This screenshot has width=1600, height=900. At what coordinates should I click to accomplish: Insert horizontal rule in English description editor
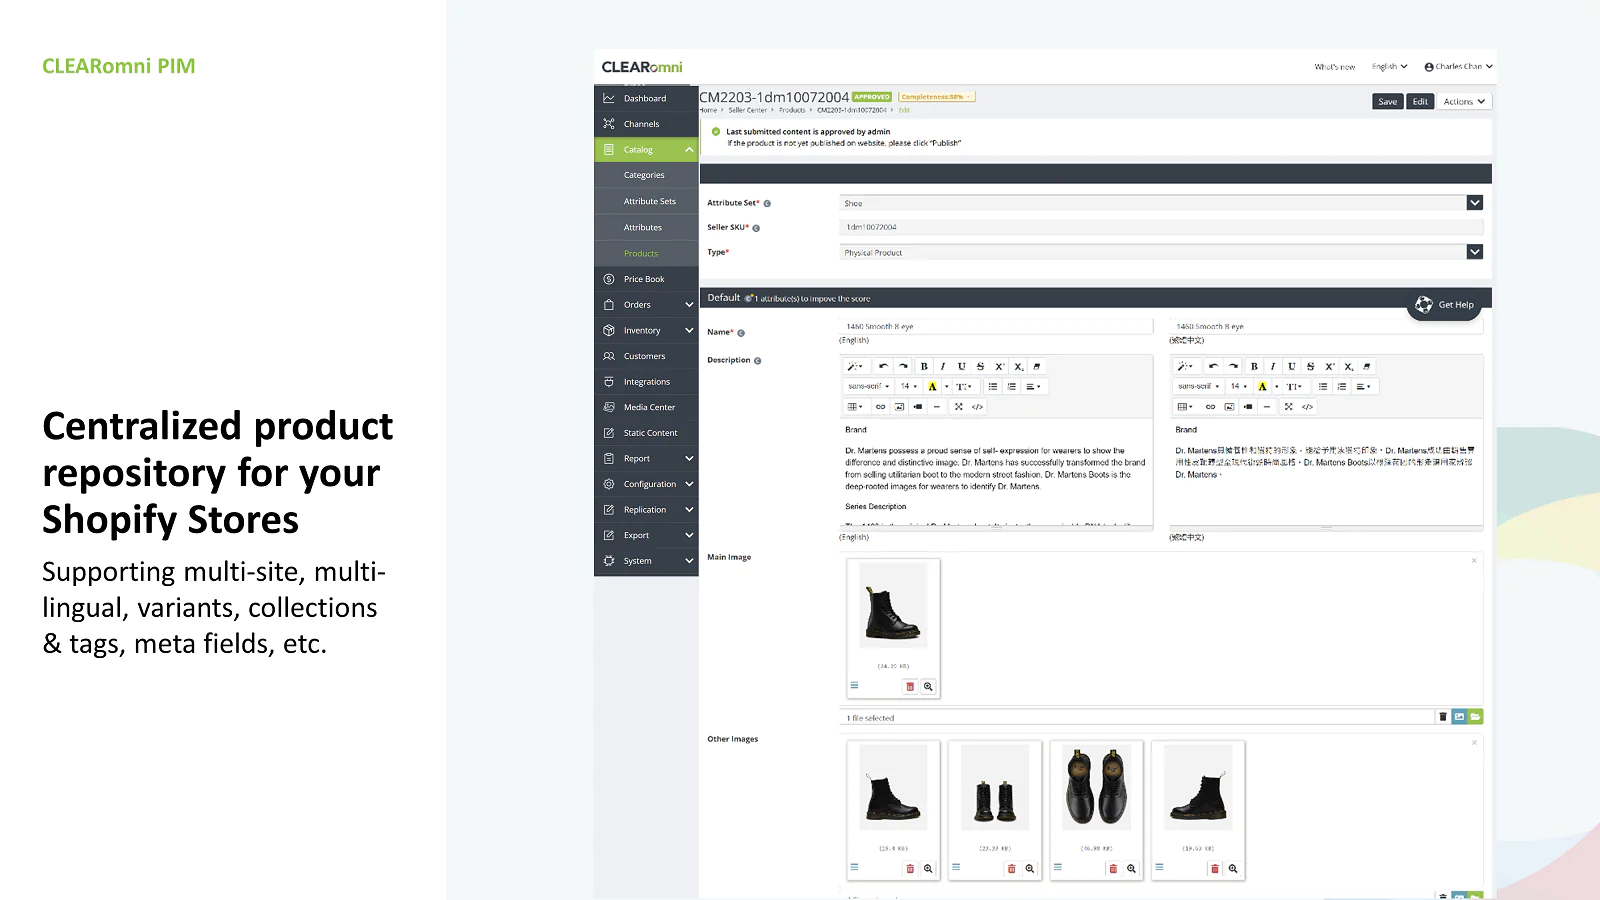(x=937, y=407)
